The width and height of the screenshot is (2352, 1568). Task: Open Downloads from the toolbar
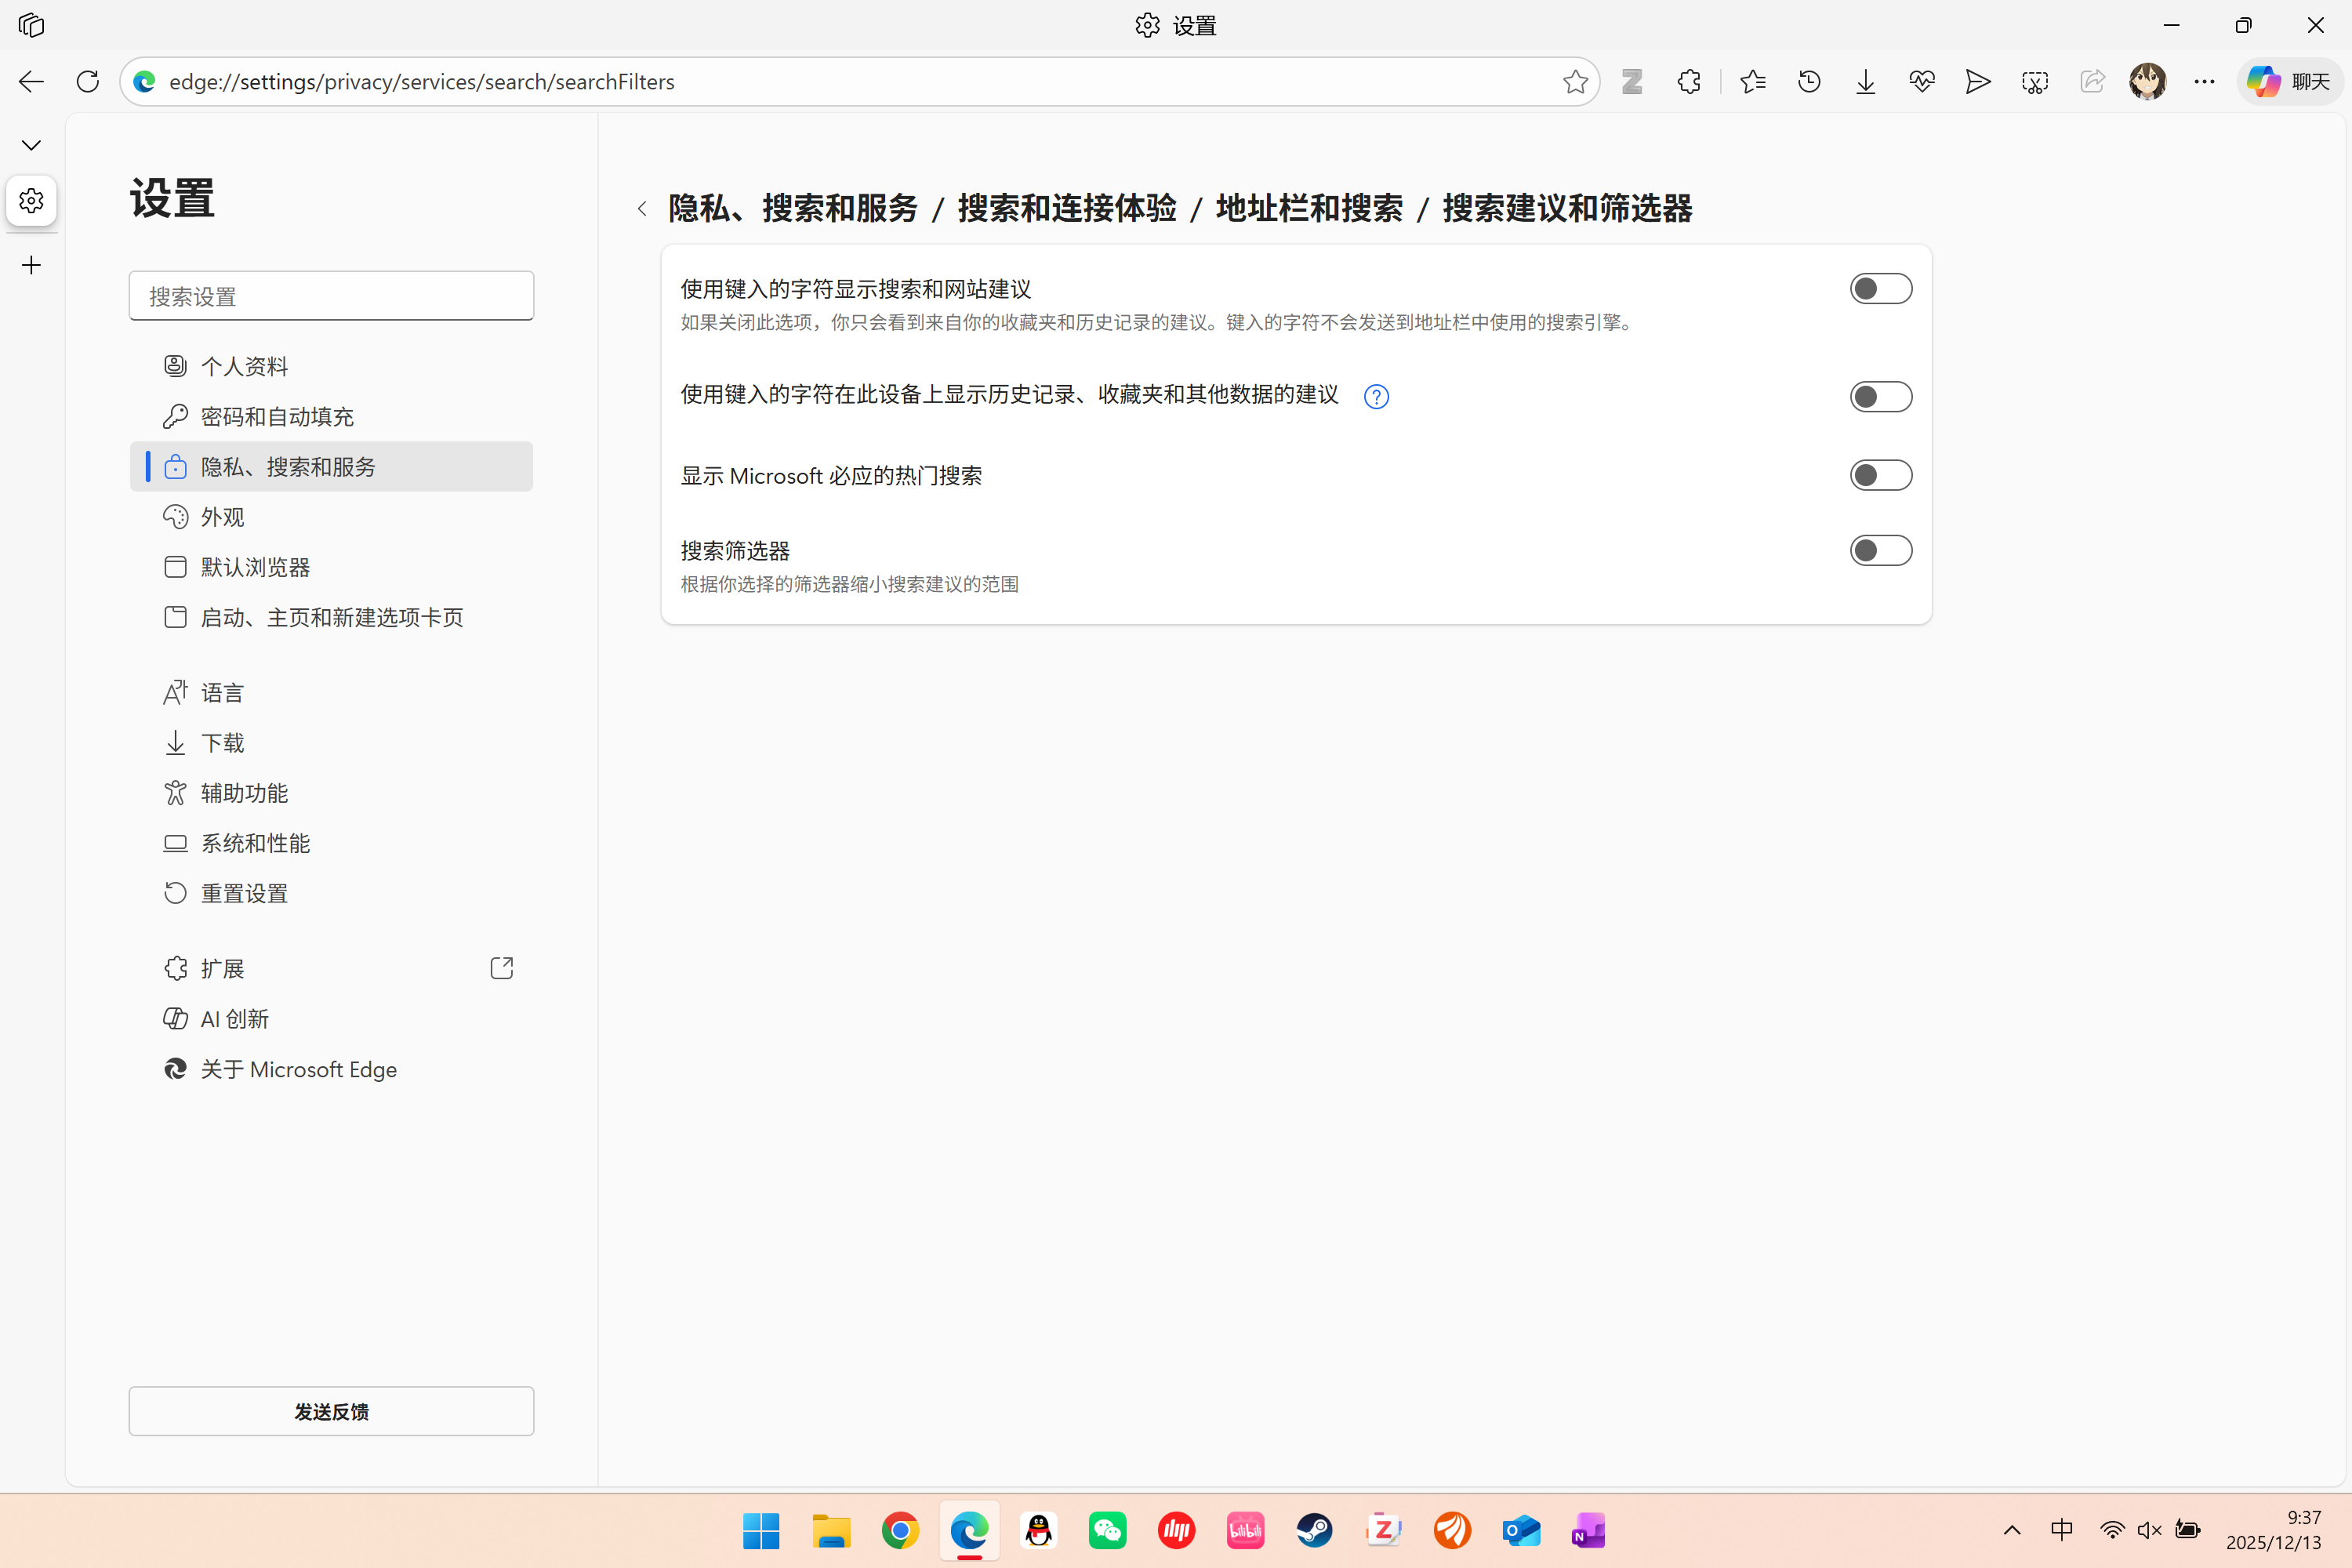click(x=1865, y=82)
